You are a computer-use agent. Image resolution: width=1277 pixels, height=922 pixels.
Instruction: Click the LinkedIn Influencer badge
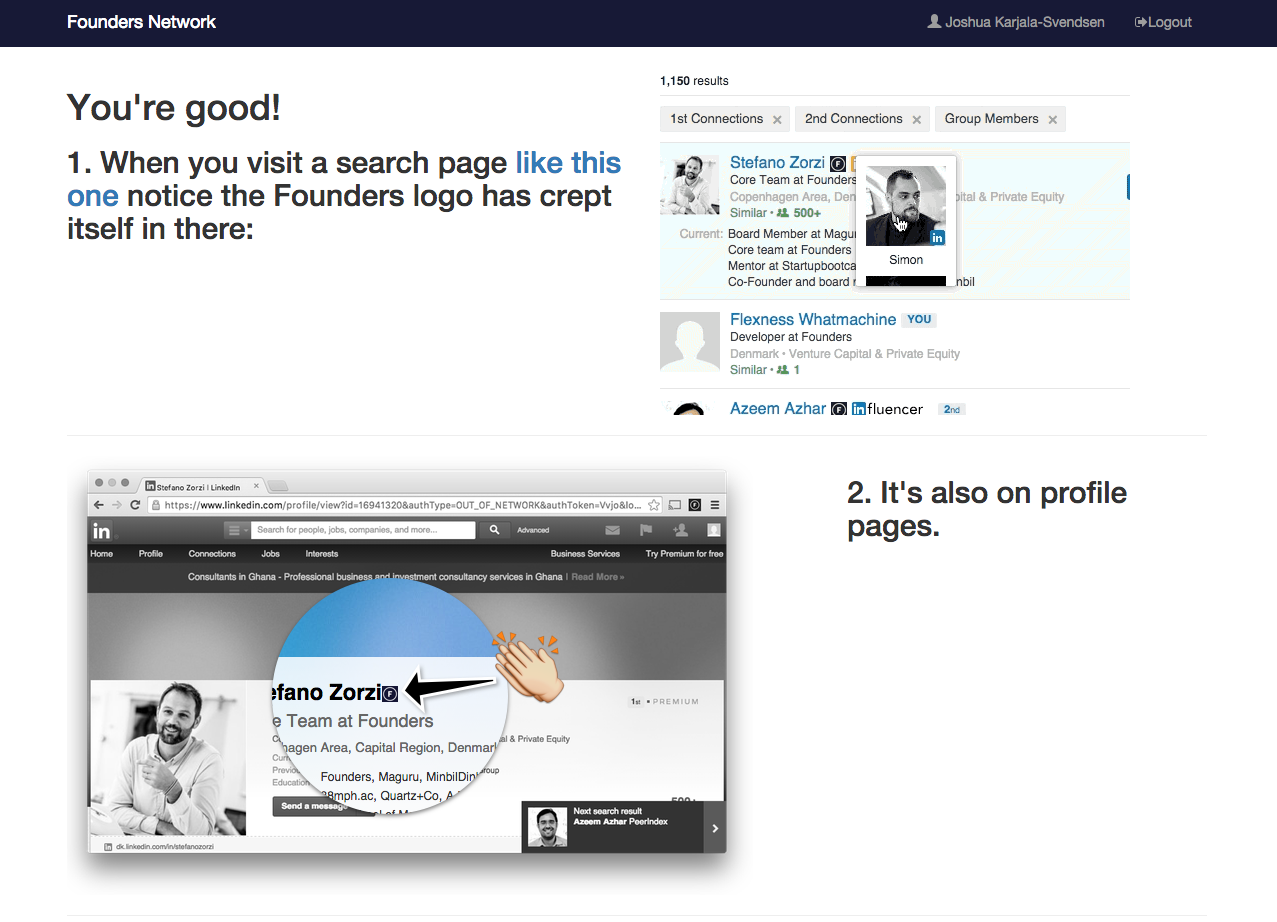887,409
